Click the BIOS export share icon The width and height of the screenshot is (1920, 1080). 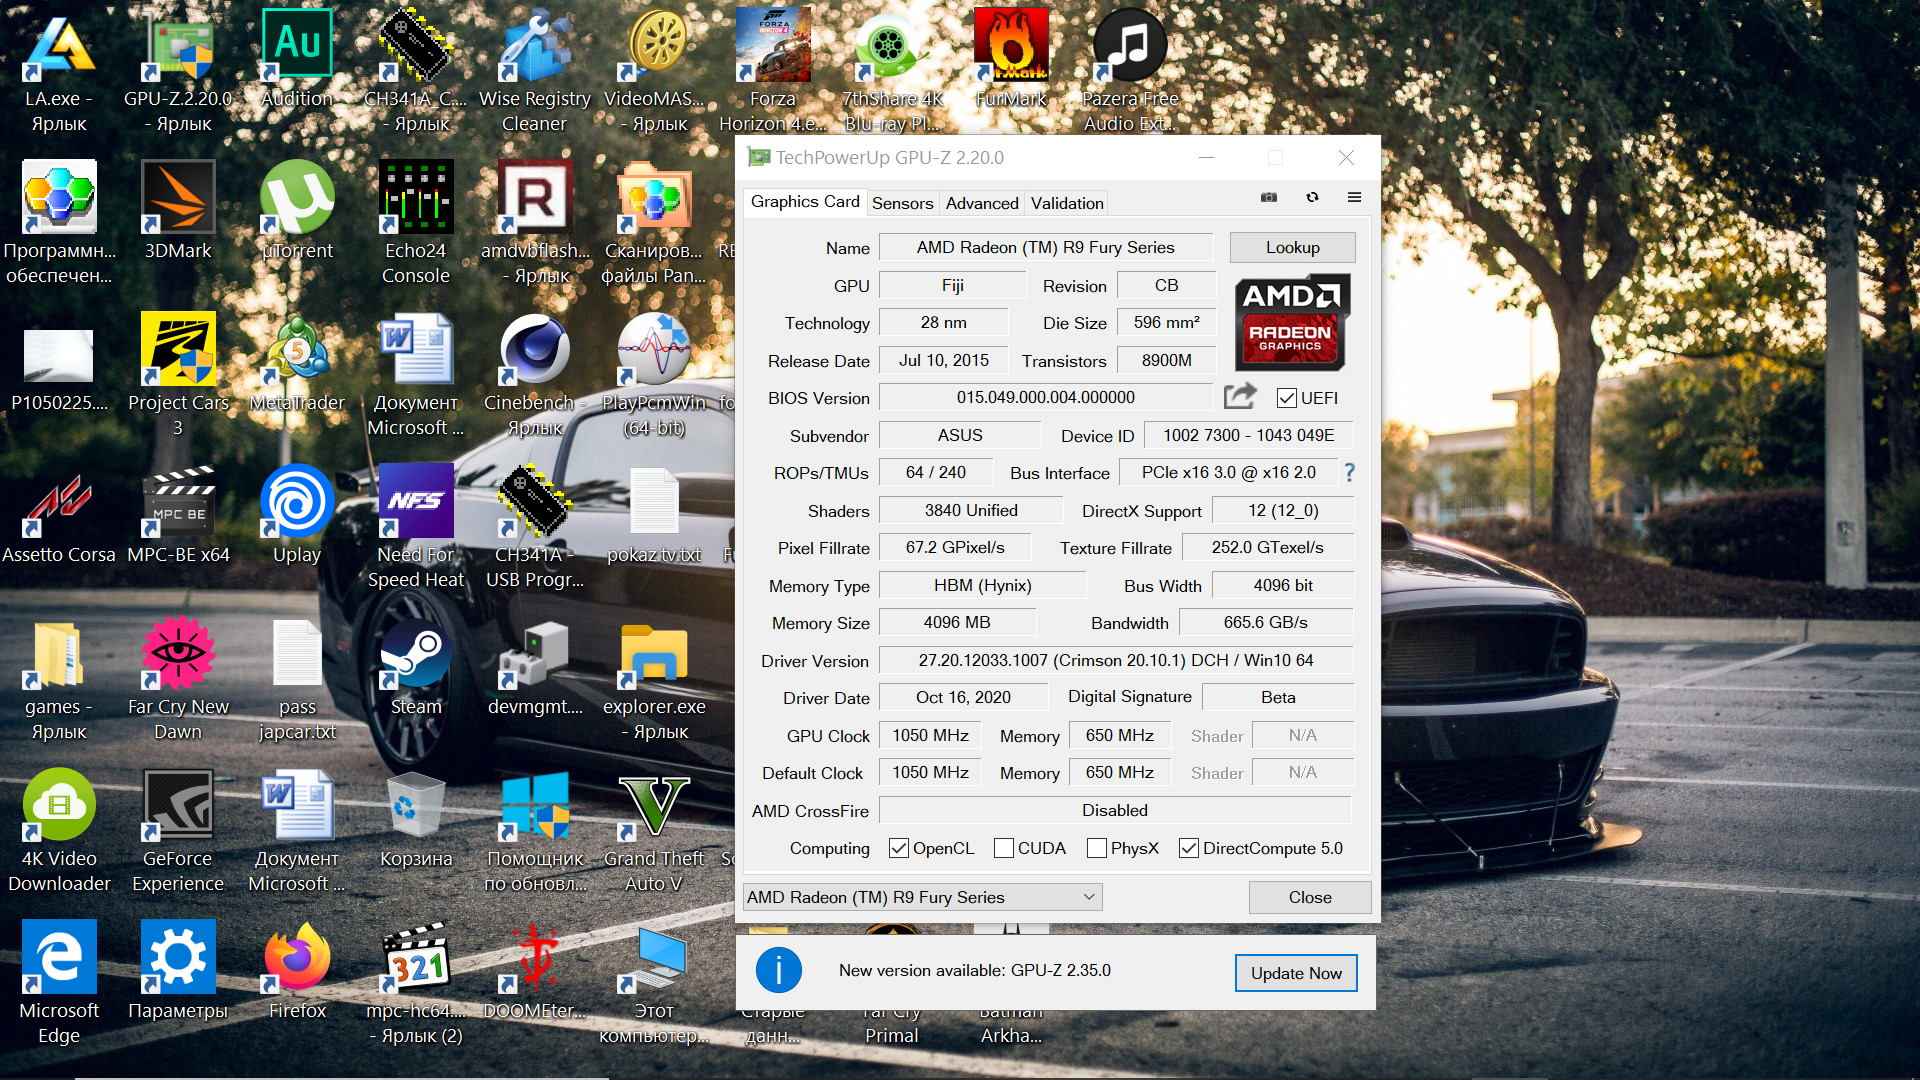point(1240,397)
